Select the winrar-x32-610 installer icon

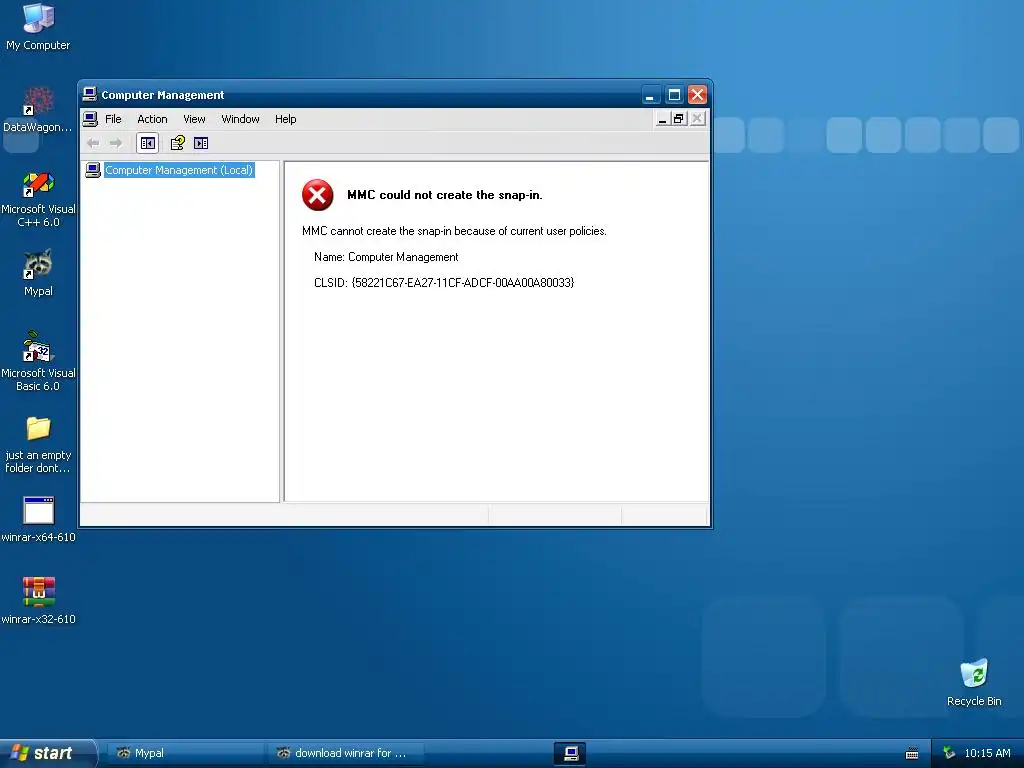[x=38, y=601]
